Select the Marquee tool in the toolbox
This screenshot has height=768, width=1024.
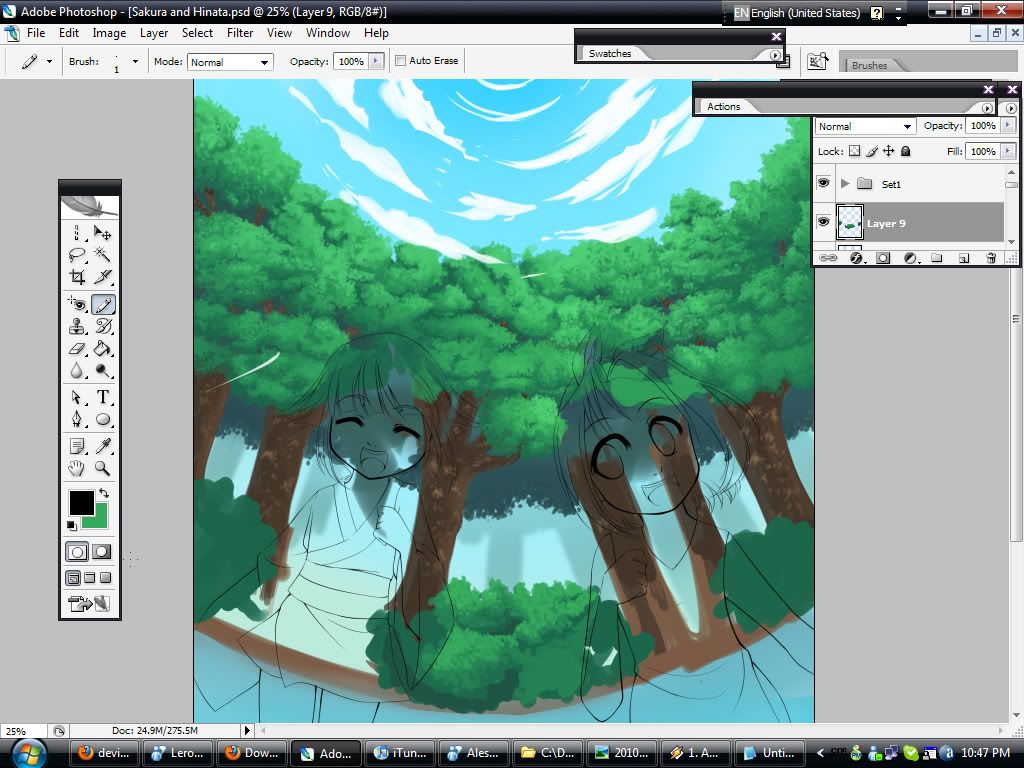[x=77, y=232]
